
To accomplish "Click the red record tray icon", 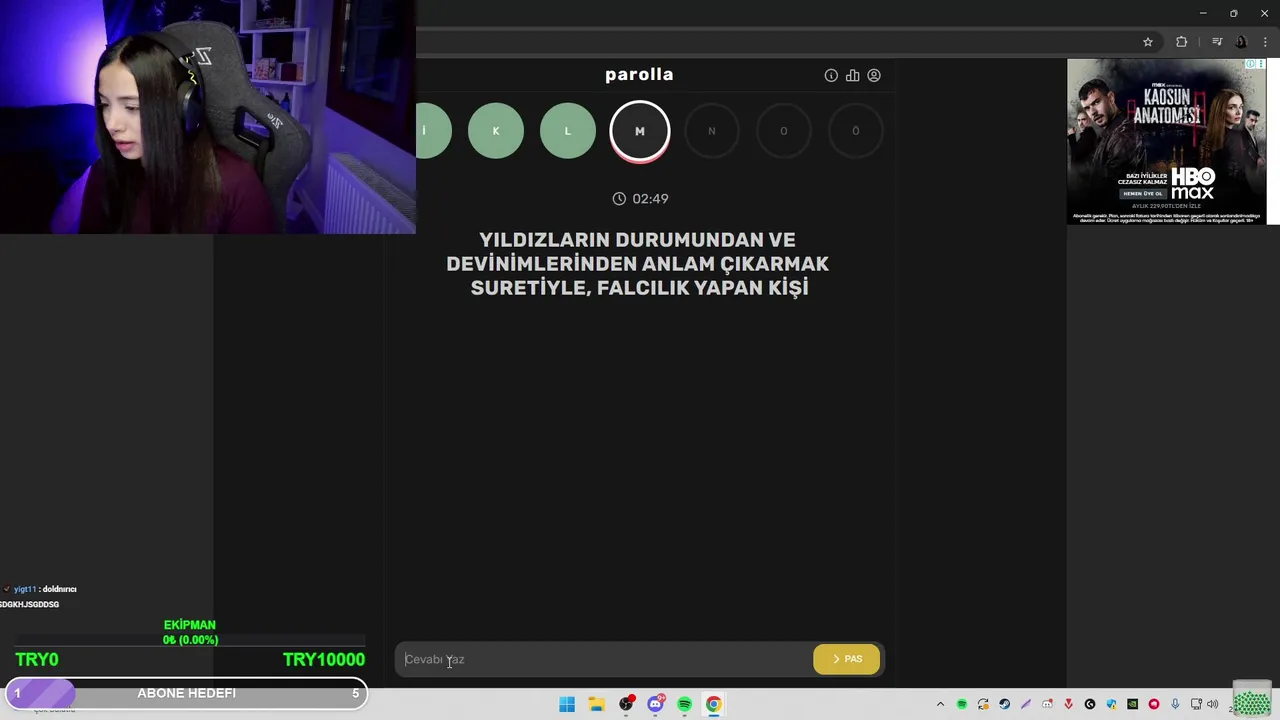I will pyautogui.click(x=1154, y=704).
